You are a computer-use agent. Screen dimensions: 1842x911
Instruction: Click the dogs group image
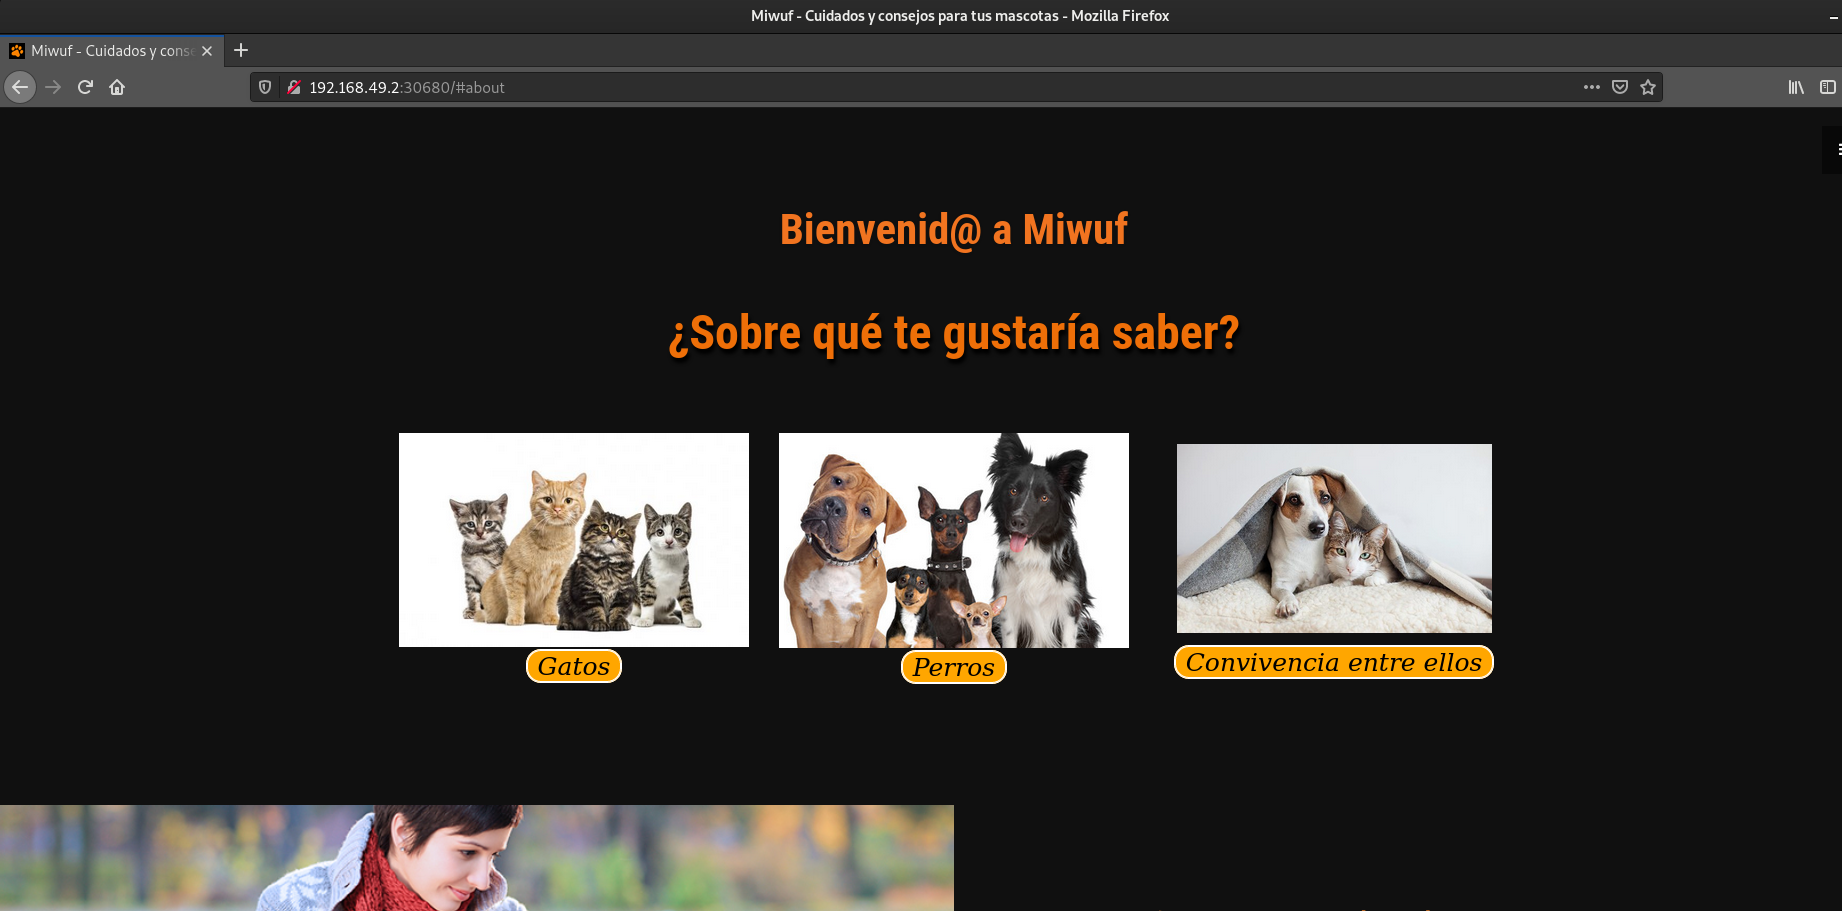pyautogui.click(x=953, y=539)
